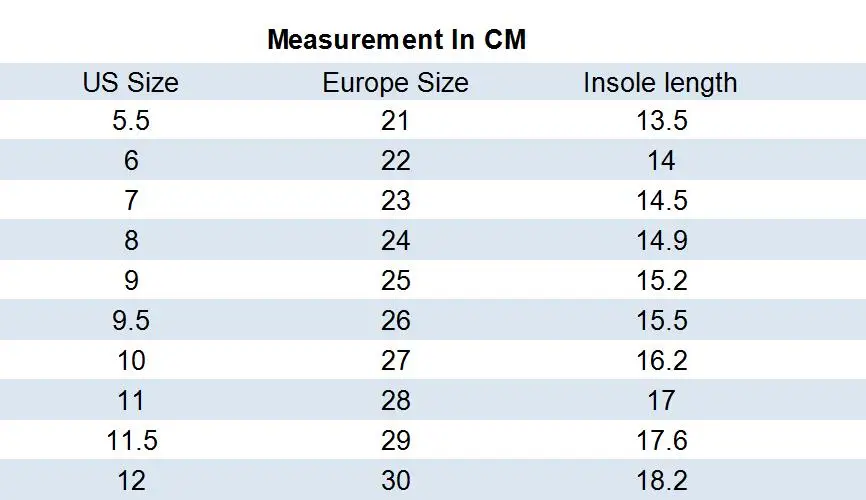The width and height of the screenshot is (866, 500).
Task: Select insole length cell 16.2
Action: [x=661, y=361]
